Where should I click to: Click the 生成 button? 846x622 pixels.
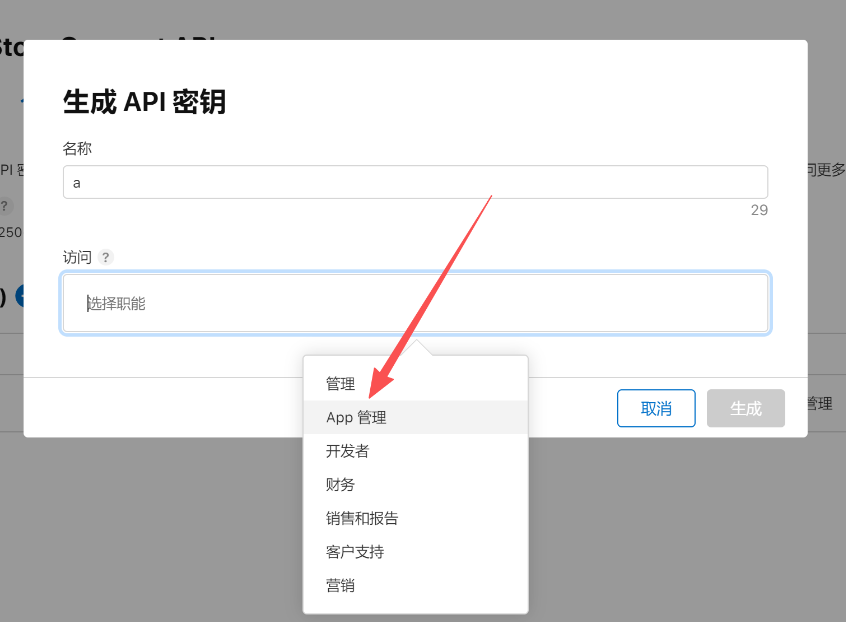[x=746, y=408]
